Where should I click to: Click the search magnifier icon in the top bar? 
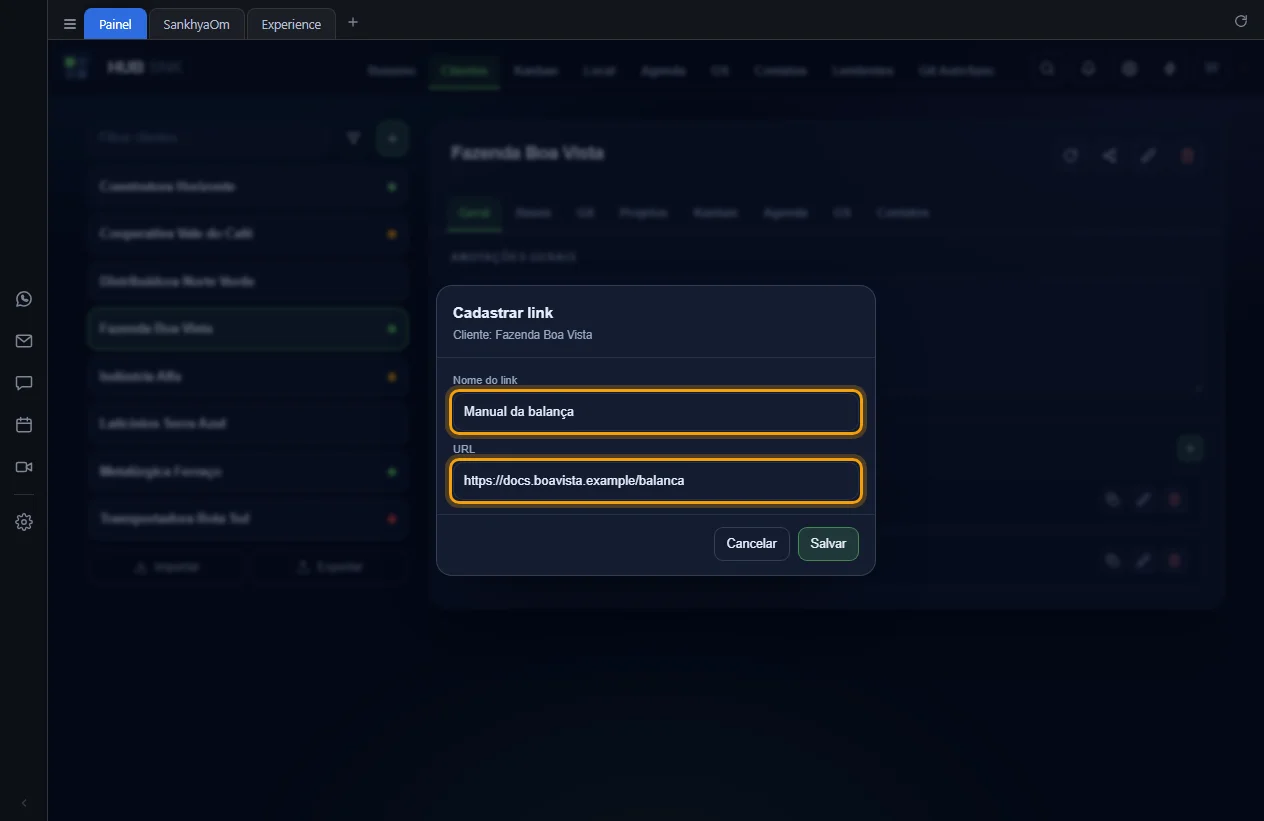pyautogui.click(x=1047, y=69)
